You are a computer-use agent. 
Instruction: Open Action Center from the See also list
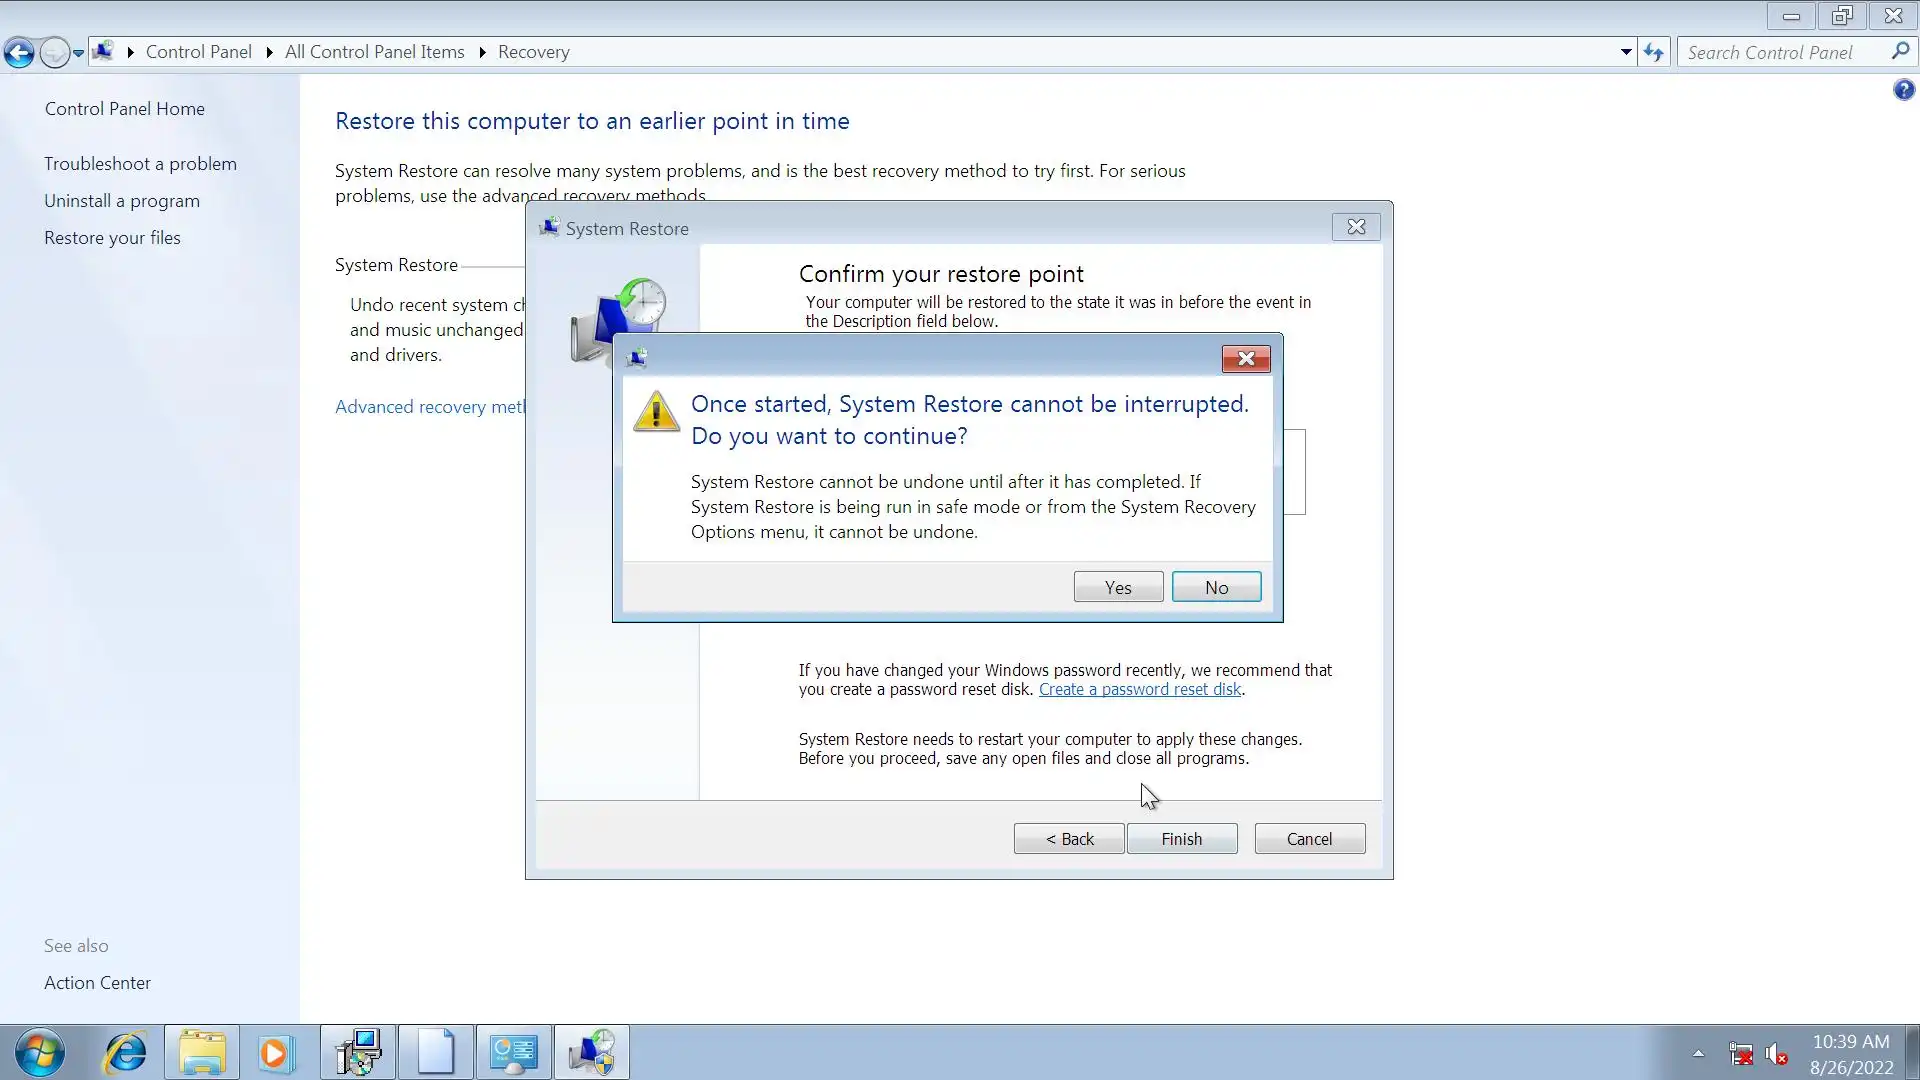pos(97,983)
